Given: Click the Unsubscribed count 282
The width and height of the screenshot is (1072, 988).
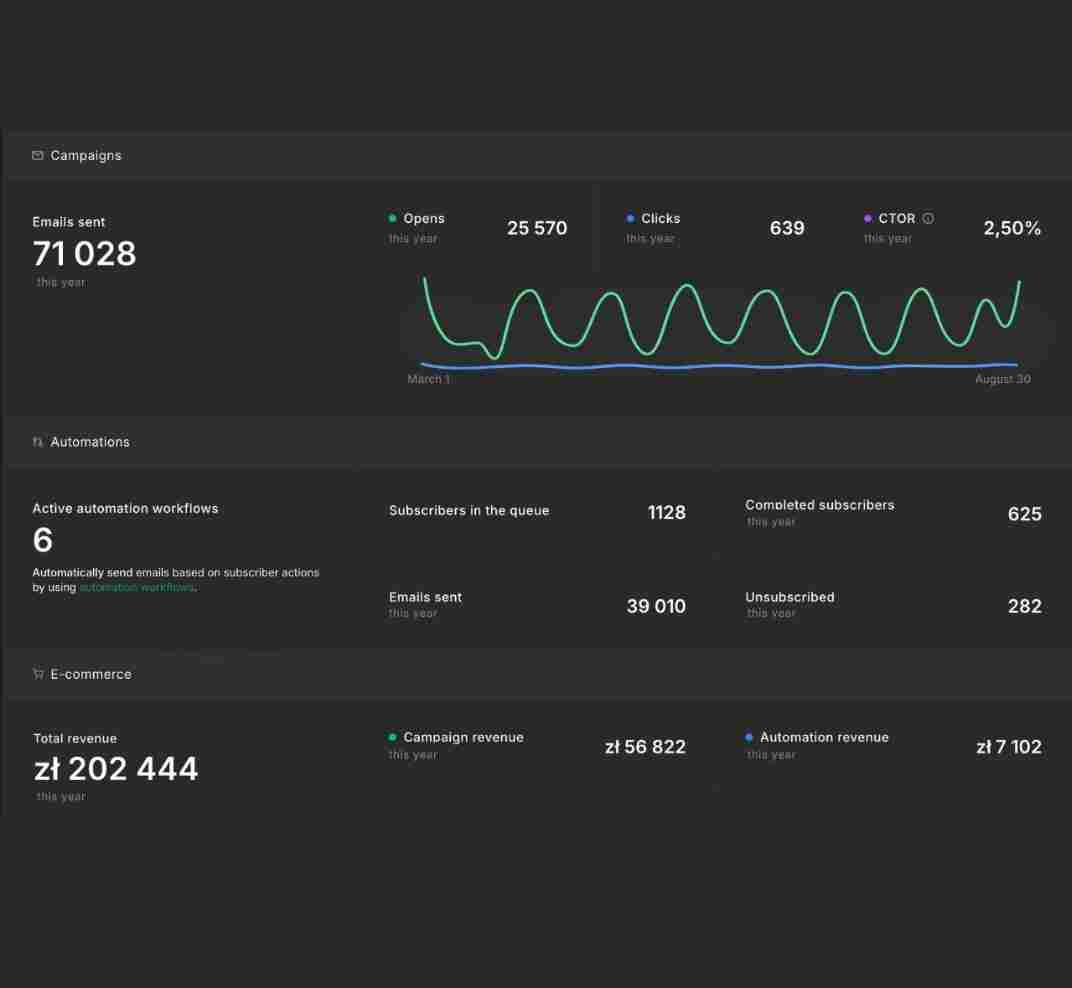Looking at the screenshot, I should tap(1024, 606).
